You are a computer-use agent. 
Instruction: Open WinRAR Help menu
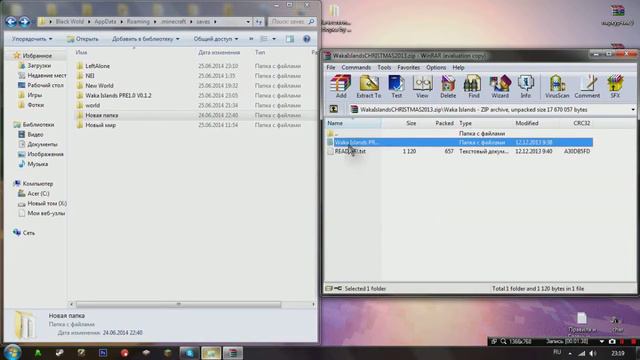pyautogui.click(x=458, y=67)
